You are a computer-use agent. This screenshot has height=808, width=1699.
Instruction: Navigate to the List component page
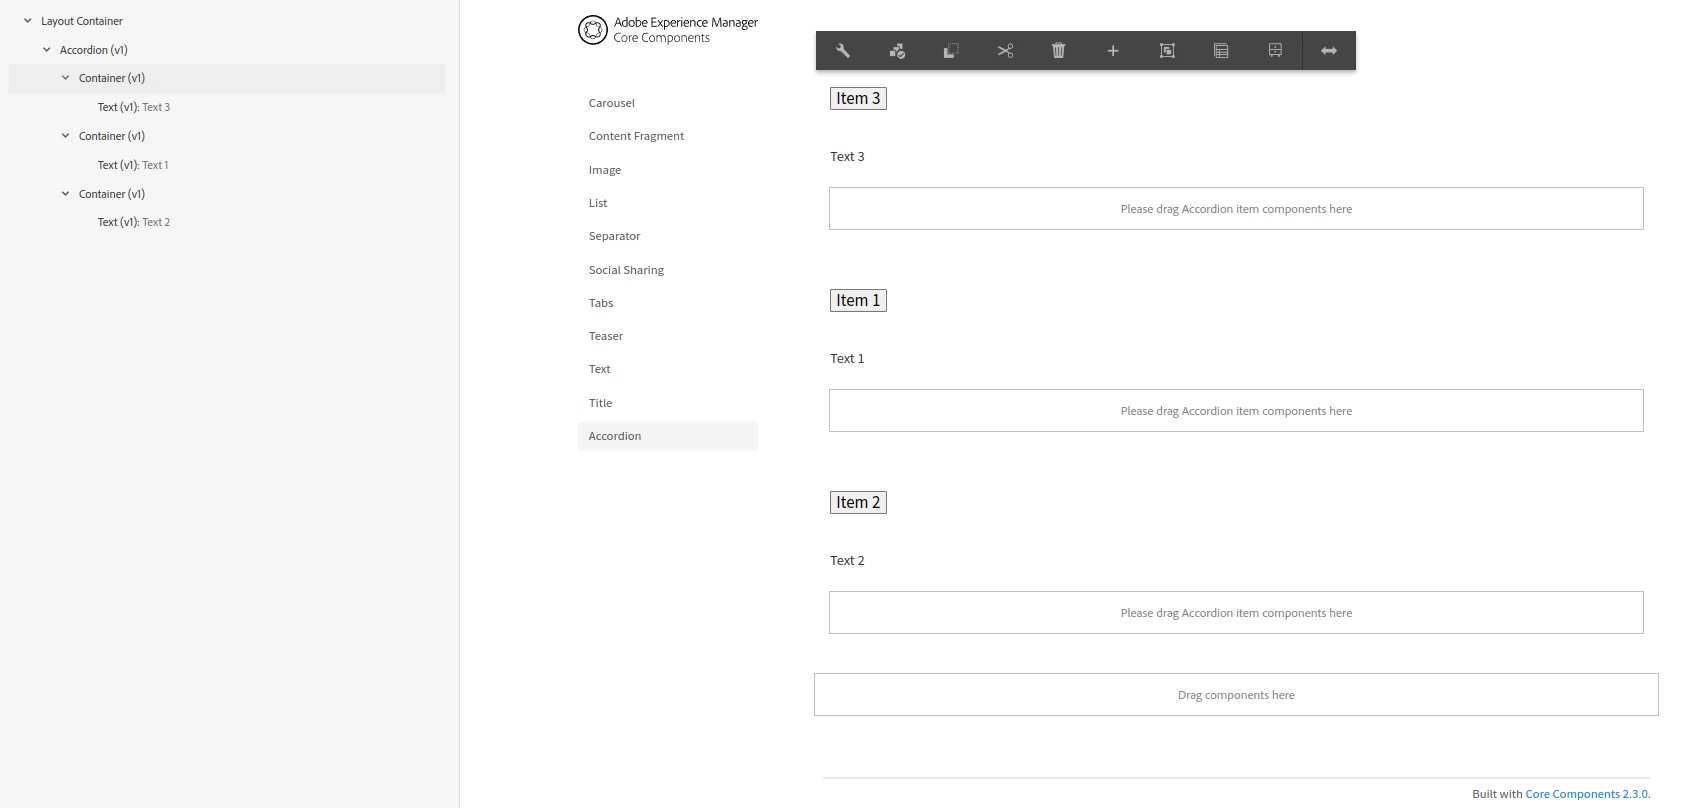pyautogui.click(x=598, y=203)
